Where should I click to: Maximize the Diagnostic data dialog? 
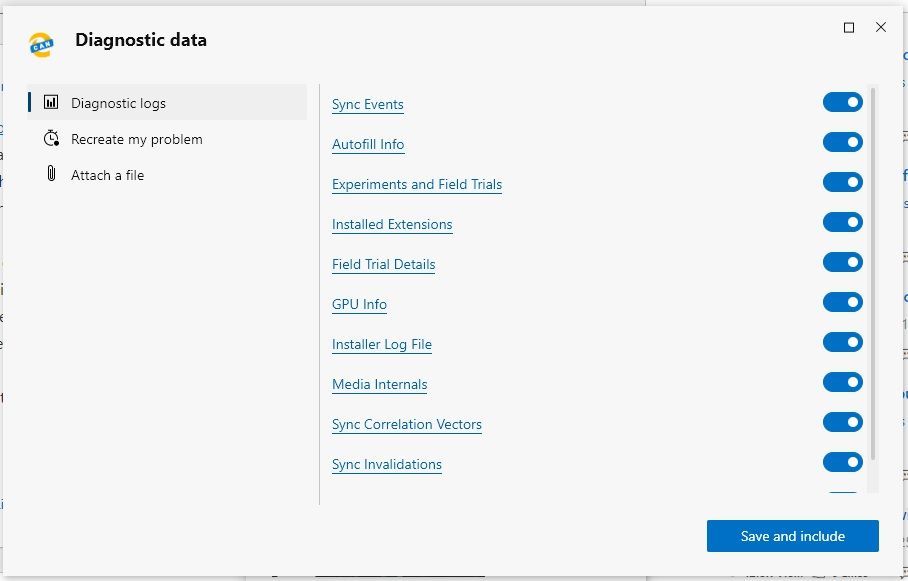coord(849,27)
